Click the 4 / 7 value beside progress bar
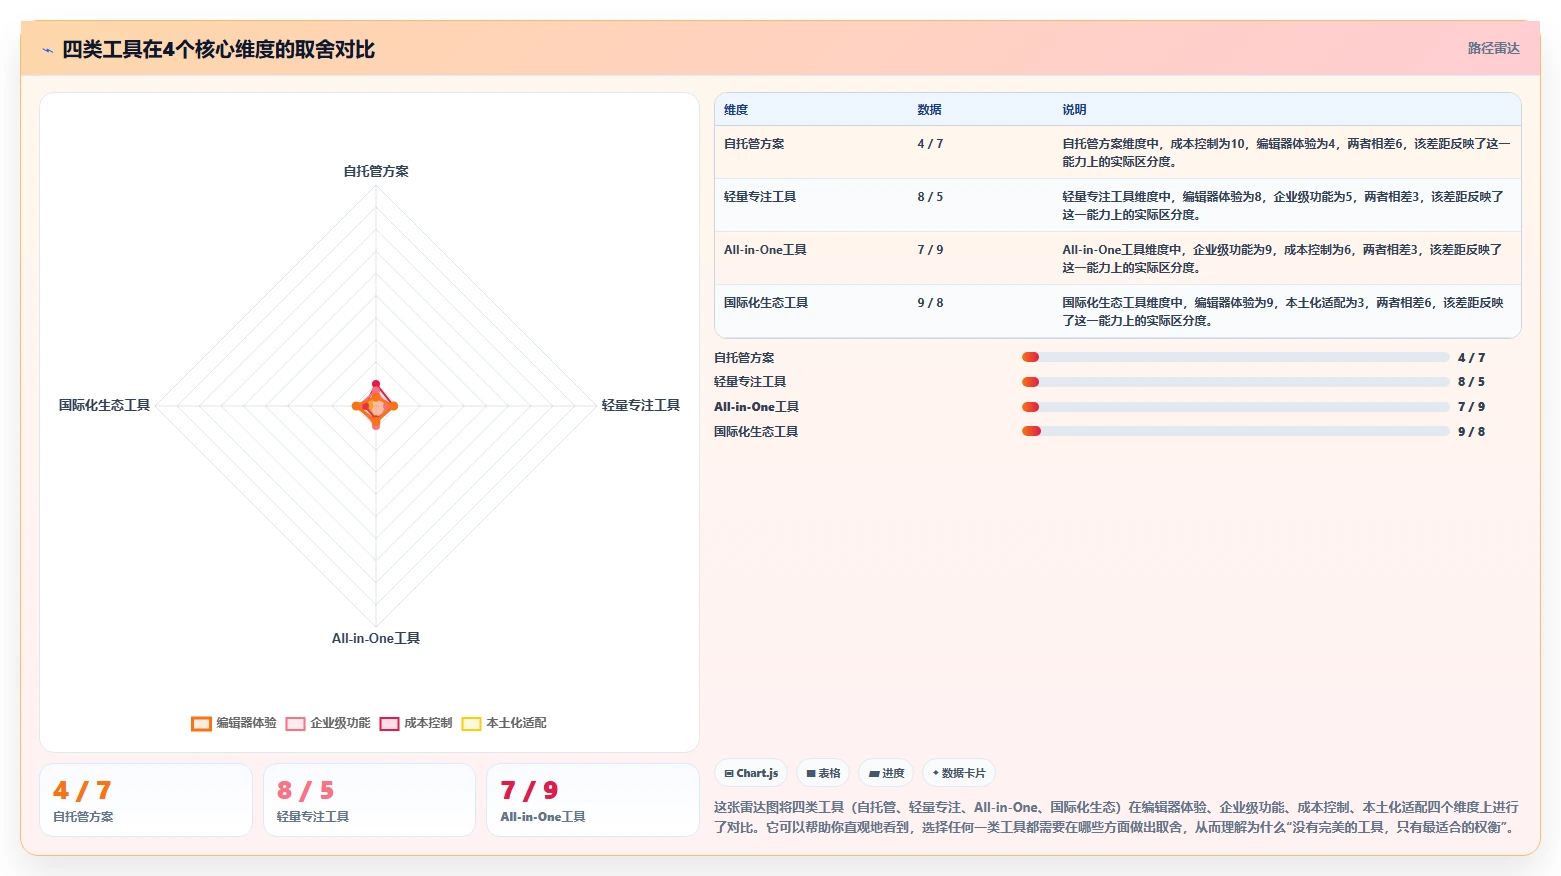1561x876 pixels. 1471,358
